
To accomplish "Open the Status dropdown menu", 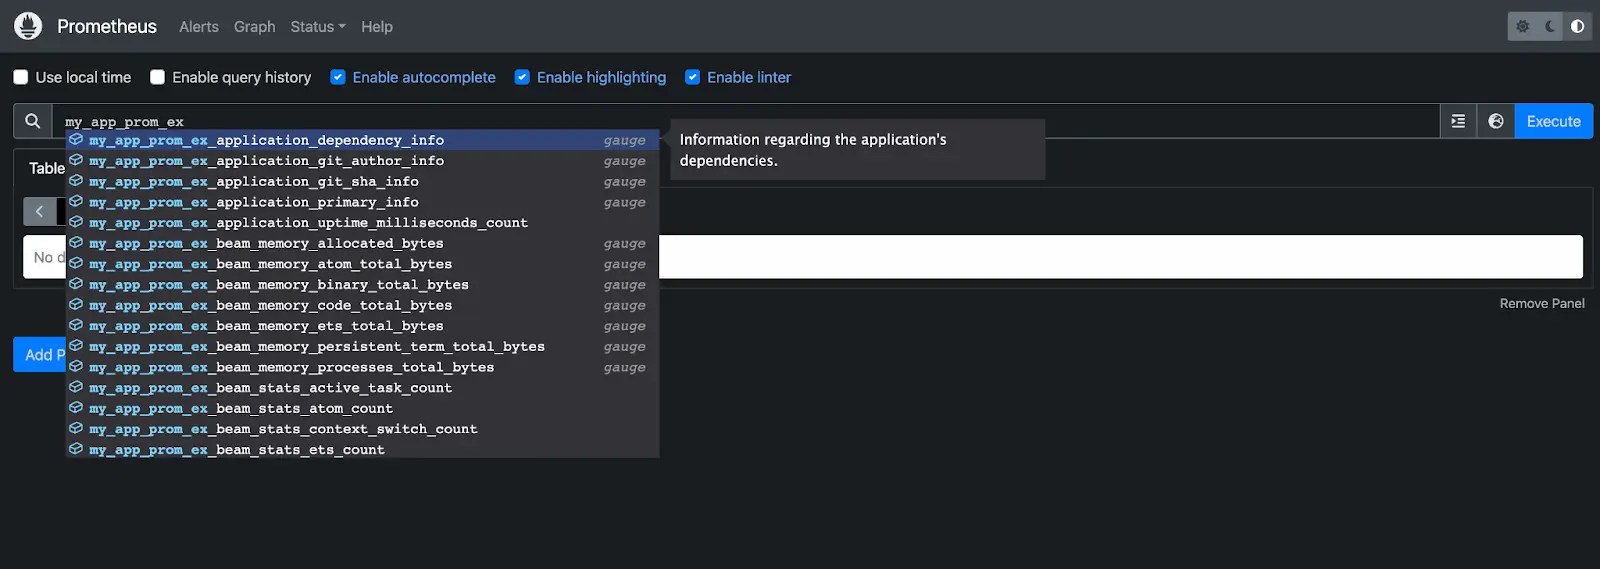I will [x=318, y=27].
